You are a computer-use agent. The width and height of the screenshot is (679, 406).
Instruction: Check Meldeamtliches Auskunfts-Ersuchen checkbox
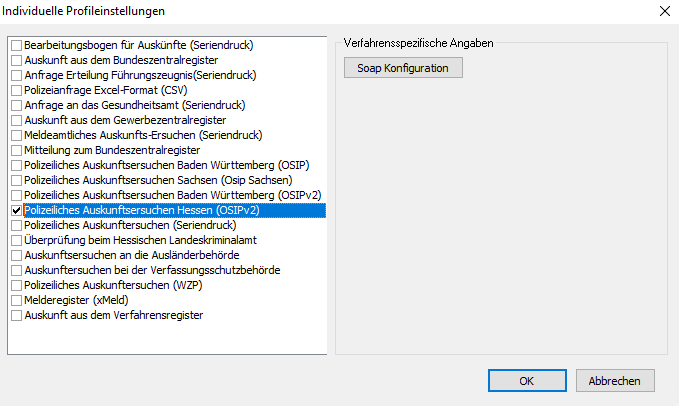(x=16, y=136)
